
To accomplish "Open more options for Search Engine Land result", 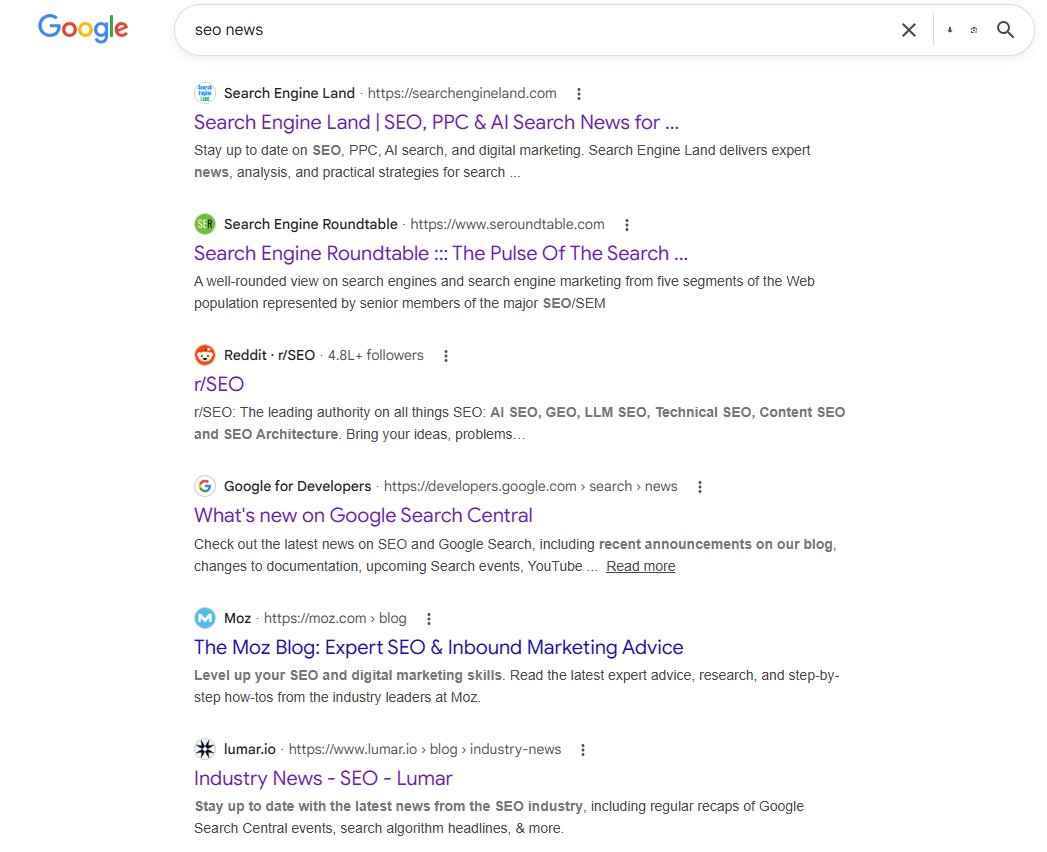I will click(x=579, y=93).
